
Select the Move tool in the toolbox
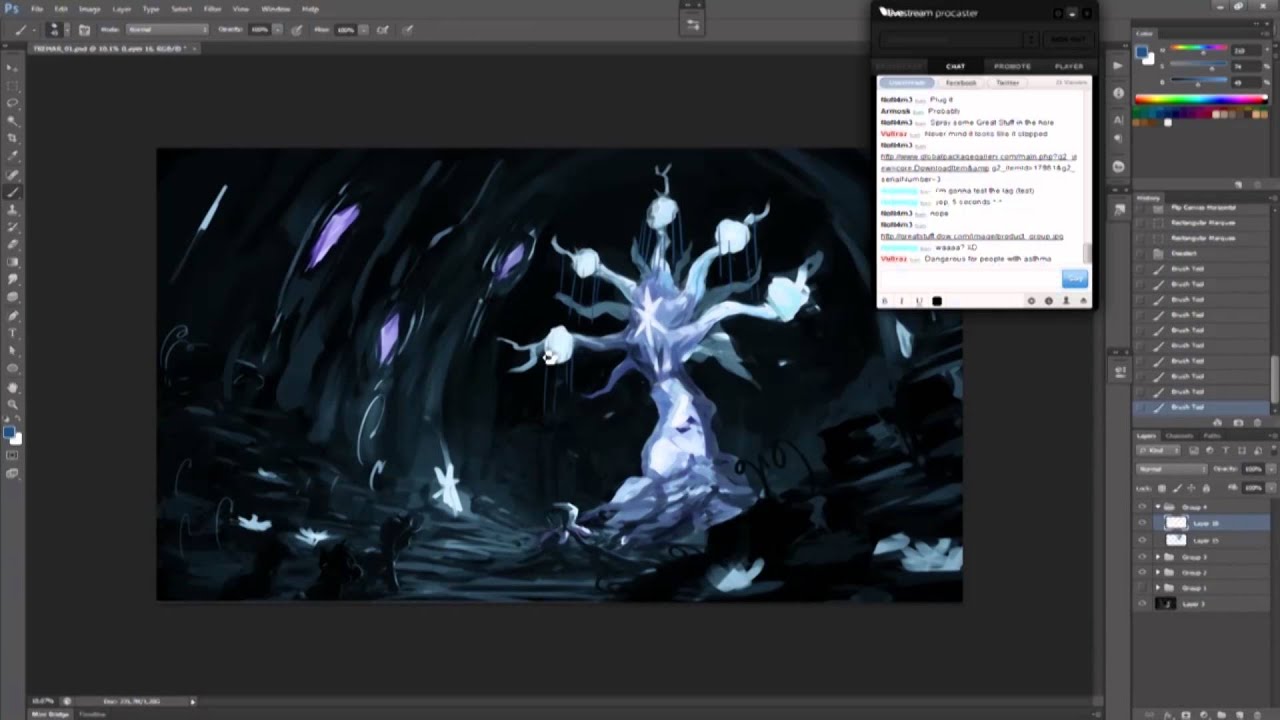click(x=13, y=67)
